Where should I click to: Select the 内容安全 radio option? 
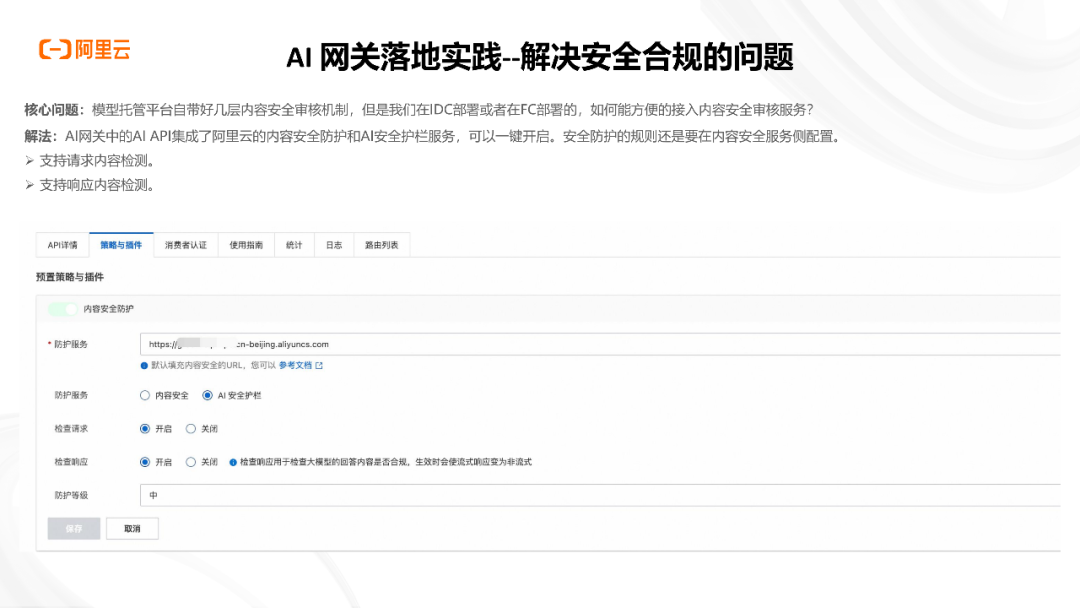146,395
